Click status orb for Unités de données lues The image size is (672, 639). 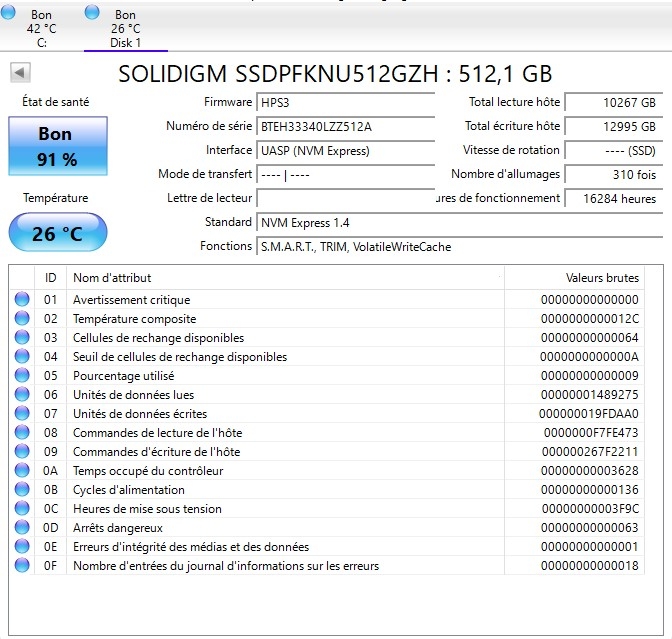pos(22,394)
